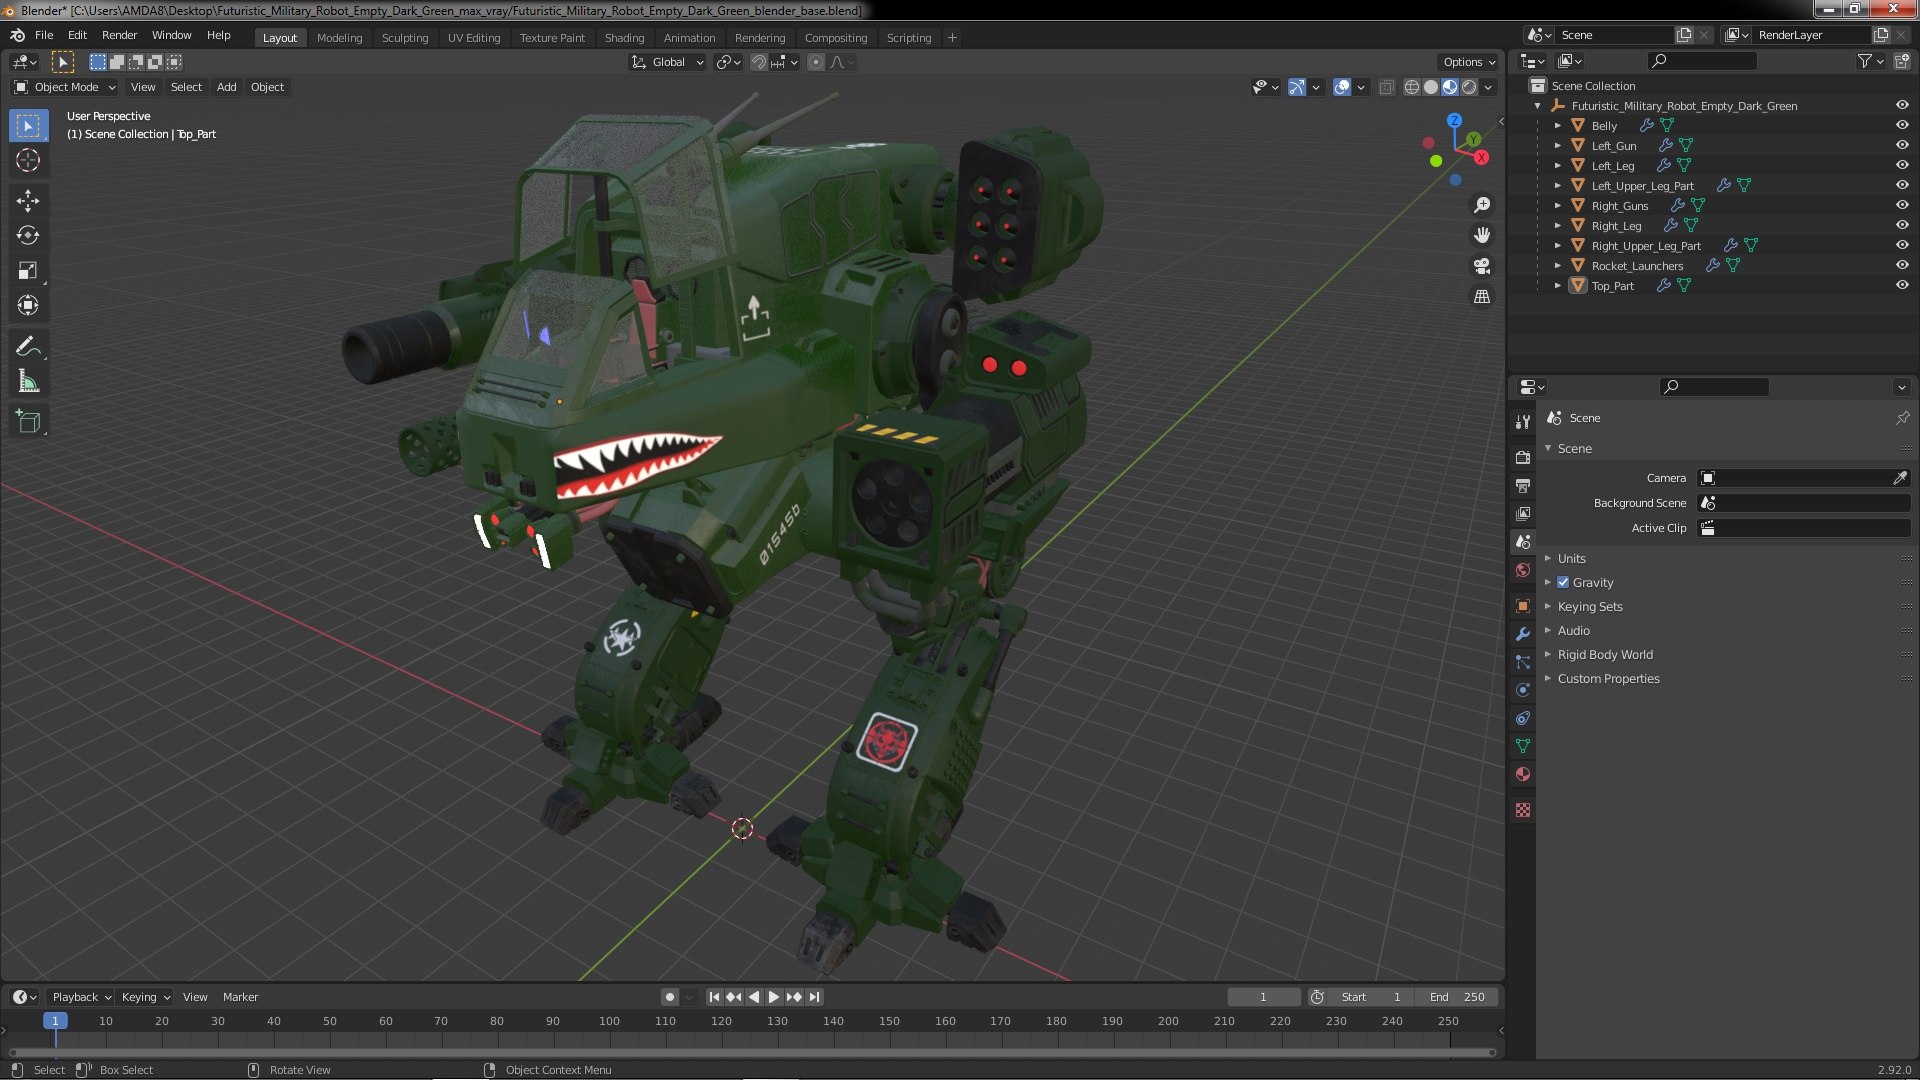Open the Playback popover
This screenshot has height=1080, width=1920.
81,997
